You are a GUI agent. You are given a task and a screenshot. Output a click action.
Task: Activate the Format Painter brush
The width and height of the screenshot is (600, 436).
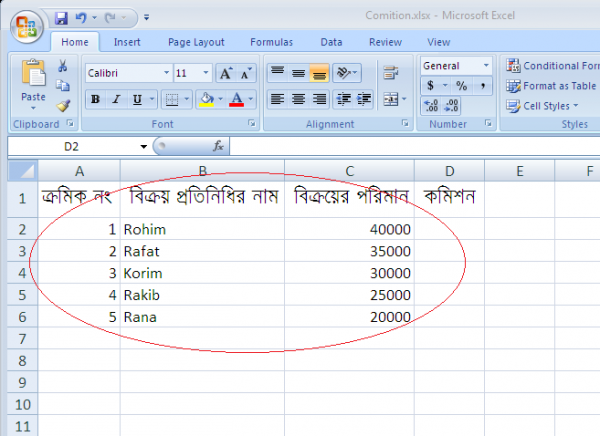63,105
